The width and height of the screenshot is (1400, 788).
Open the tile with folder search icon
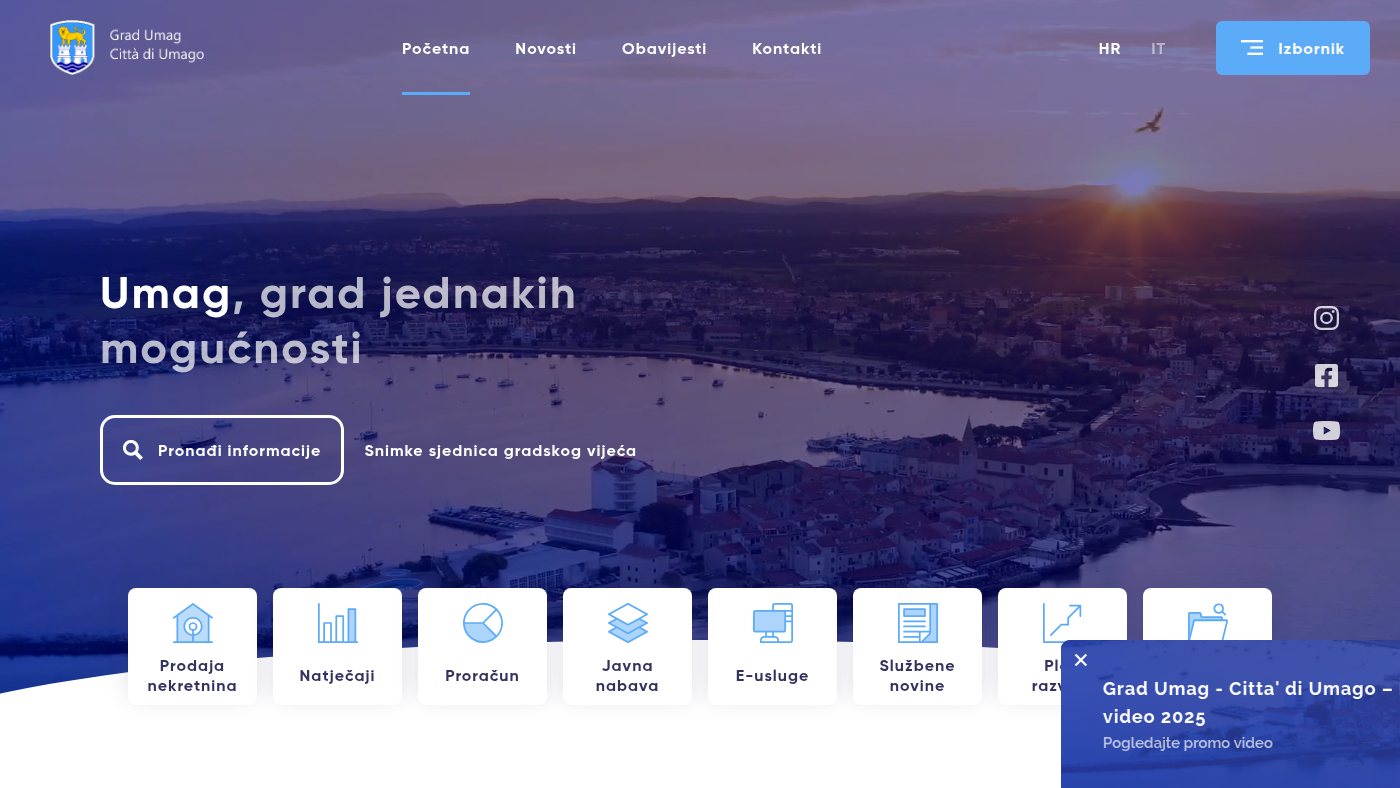(1207, 614)
